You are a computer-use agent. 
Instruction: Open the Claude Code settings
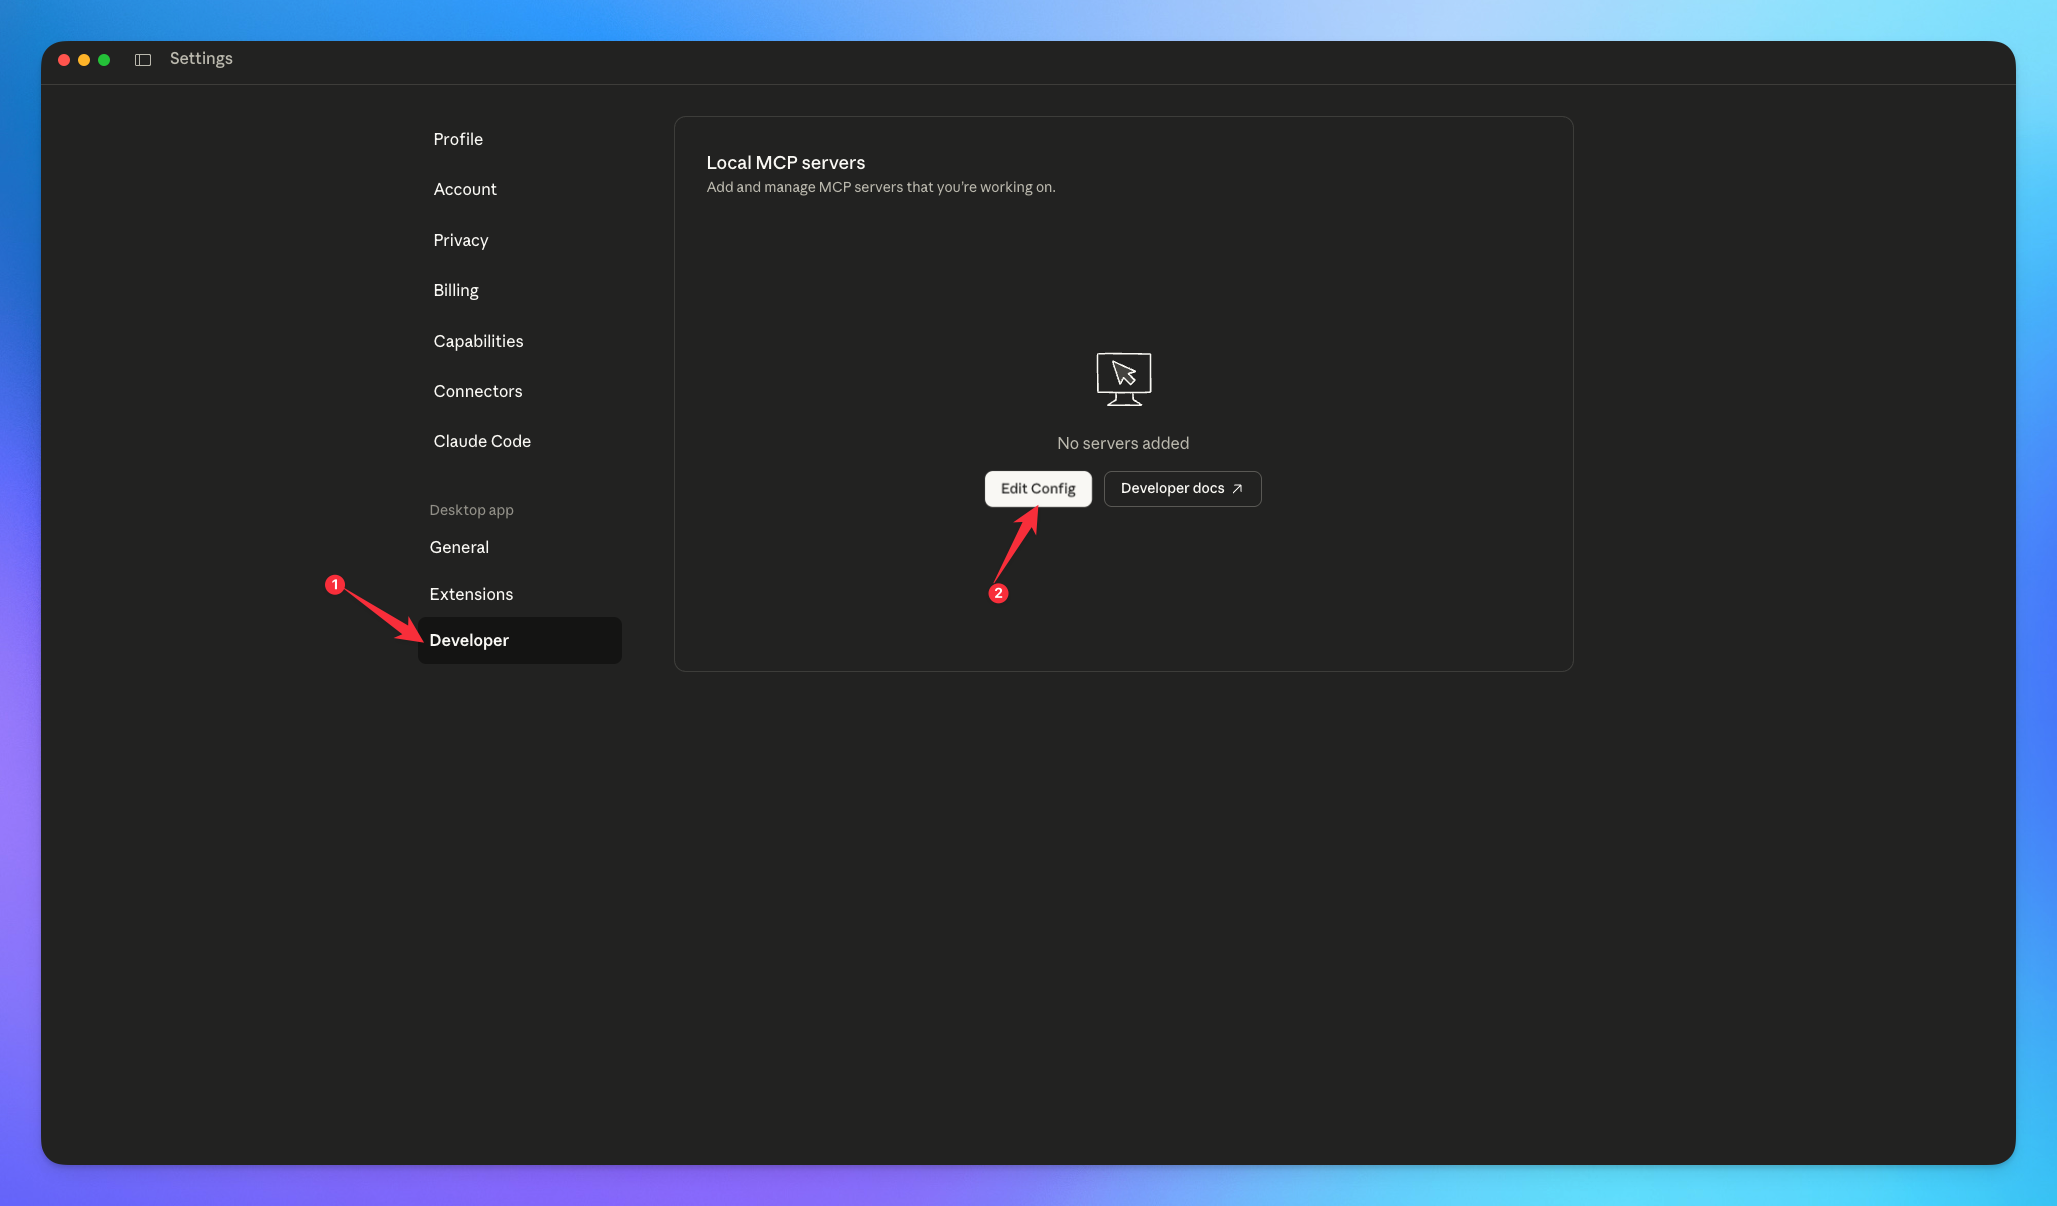[481, 441]
